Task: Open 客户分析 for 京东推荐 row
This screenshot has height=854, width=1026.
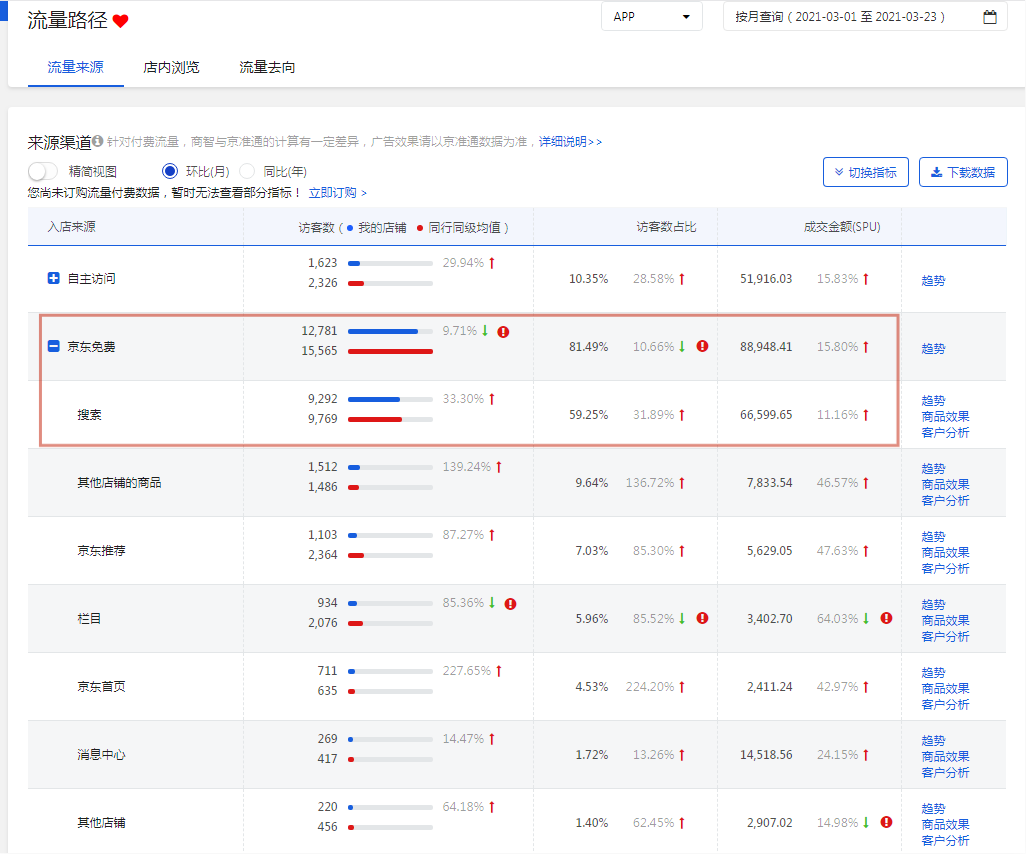Action: tap(945, 569)
